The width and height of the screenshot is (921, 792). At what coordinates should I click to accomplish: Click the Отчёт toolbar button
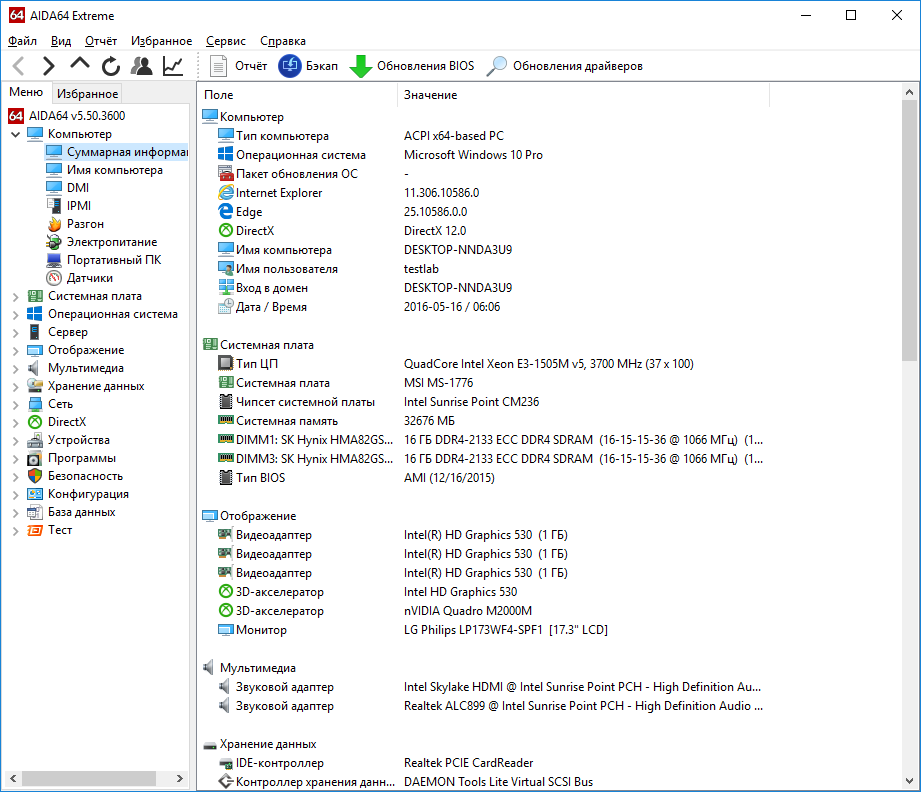pyautogui.click(x=240, y=66)
